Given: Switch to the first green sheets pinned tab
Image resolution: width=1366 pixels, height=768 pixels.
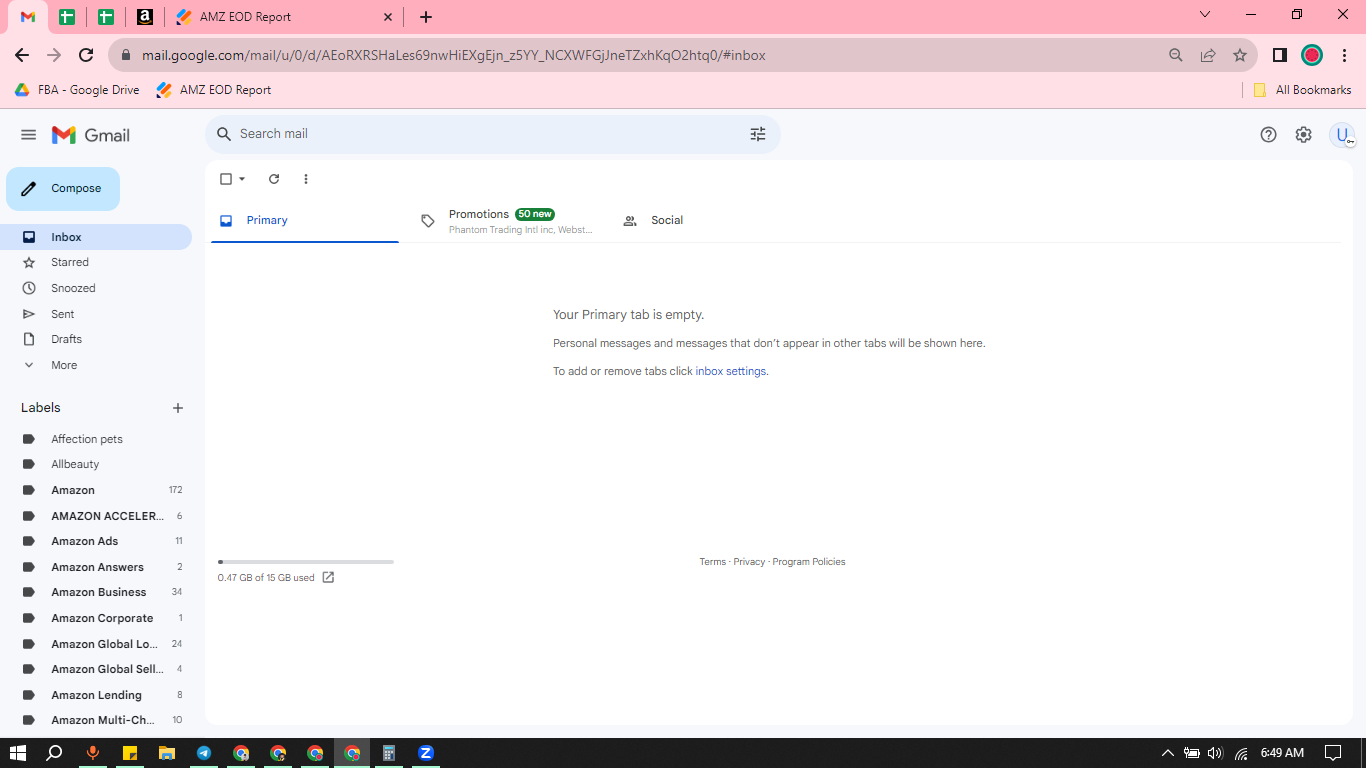Looking at the screenshot, I should [67, 17].
